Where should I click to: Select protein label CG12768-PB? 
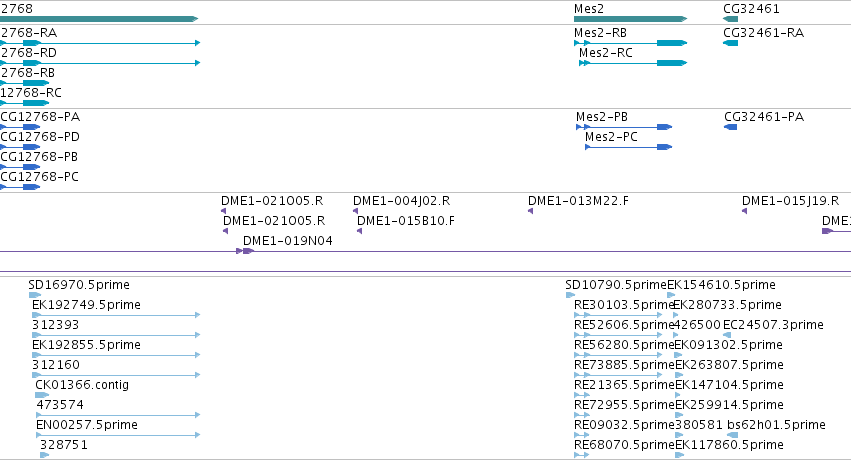click(x=39, y=157)
